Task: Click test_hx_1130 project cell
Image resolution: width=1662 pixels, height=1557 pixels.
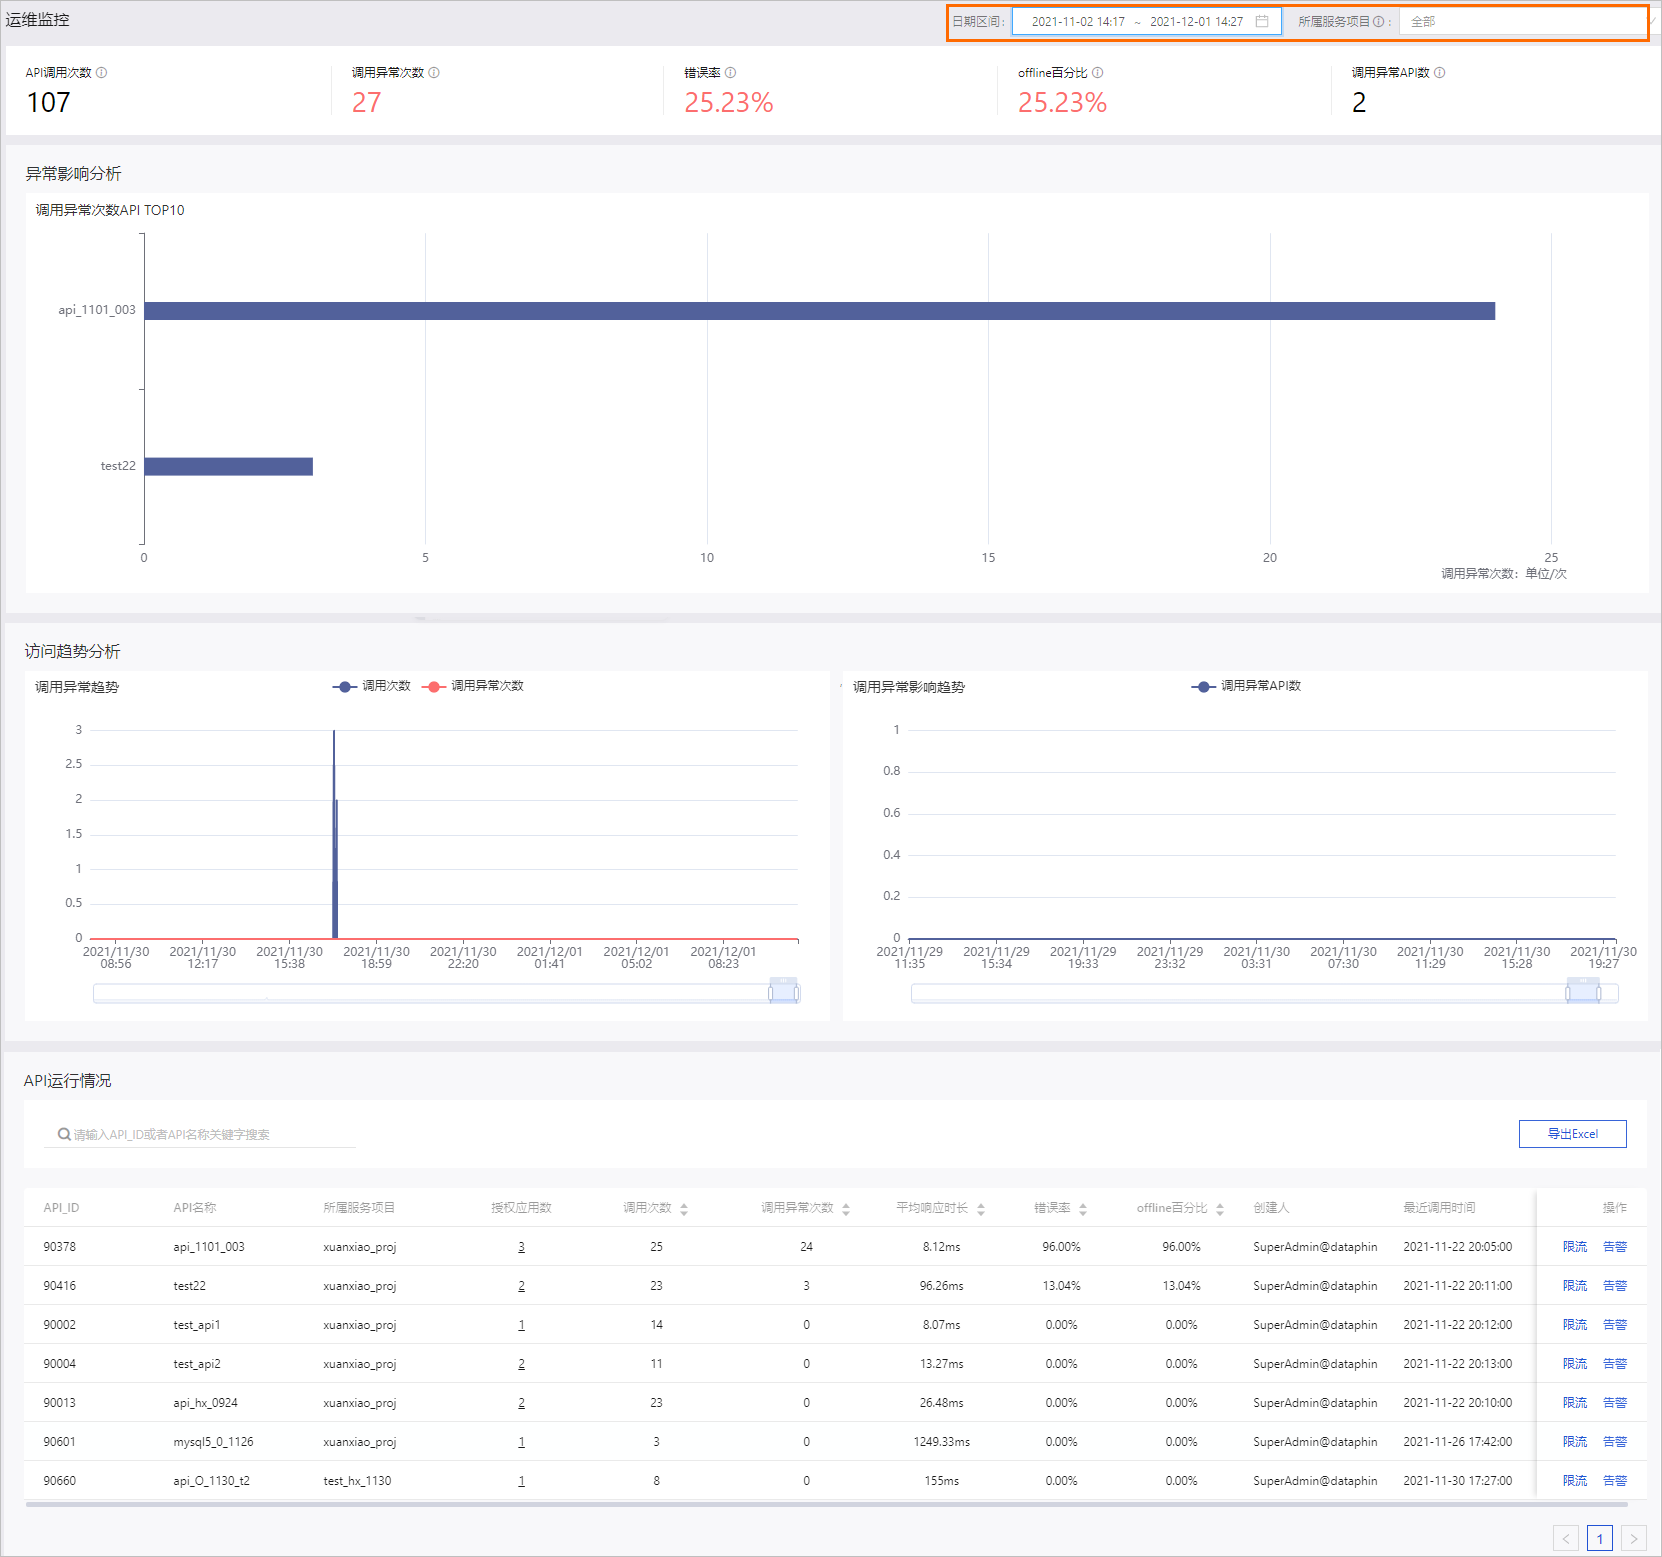Action: (357, 1481)
